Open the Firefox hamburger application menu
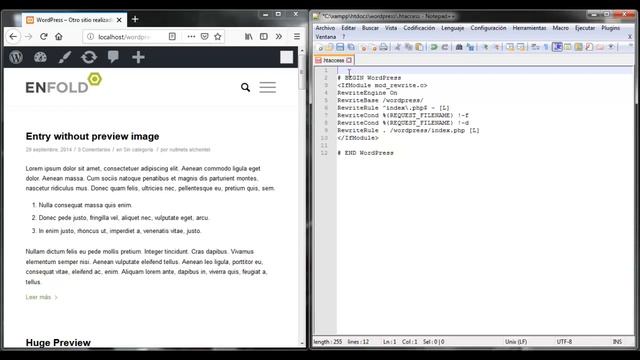 tap(297, 37)
